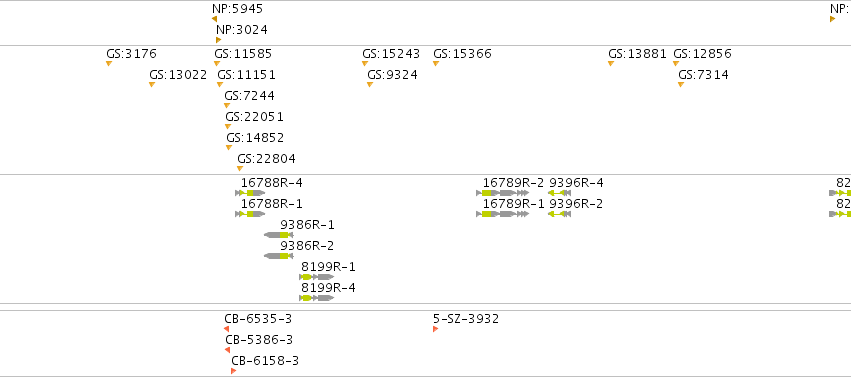Click the CB-6158-3 red marker triangle
The width and height of the screenshot is (851, 377).
[233, 371]
